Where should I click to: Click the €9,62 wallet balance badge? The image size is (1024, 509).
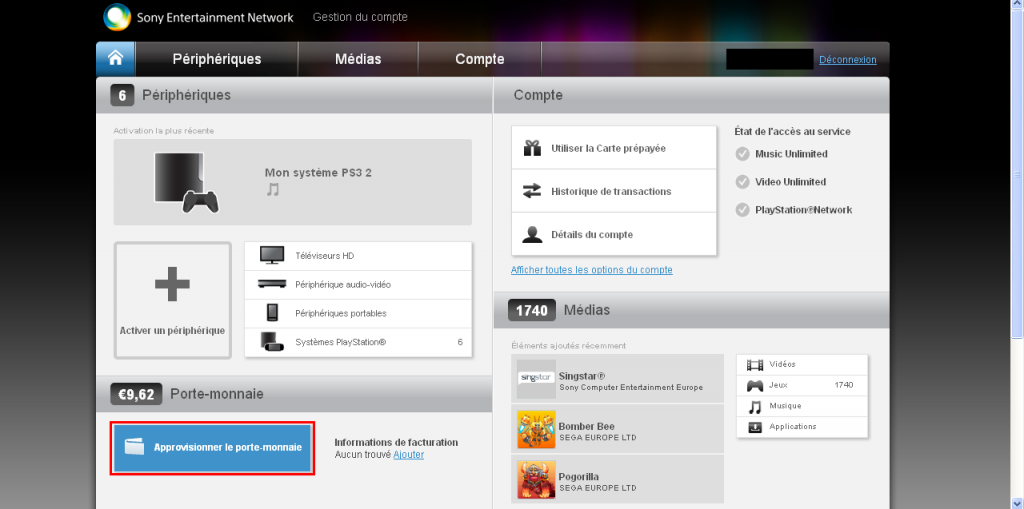pos(136,394)
